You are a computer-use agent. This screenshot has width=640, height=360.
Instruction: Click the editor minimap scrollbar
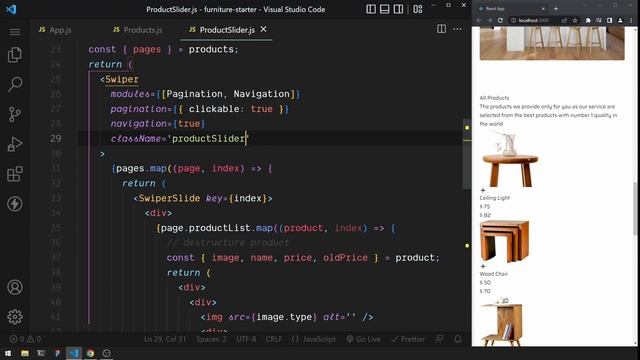(x=467, y=154)
